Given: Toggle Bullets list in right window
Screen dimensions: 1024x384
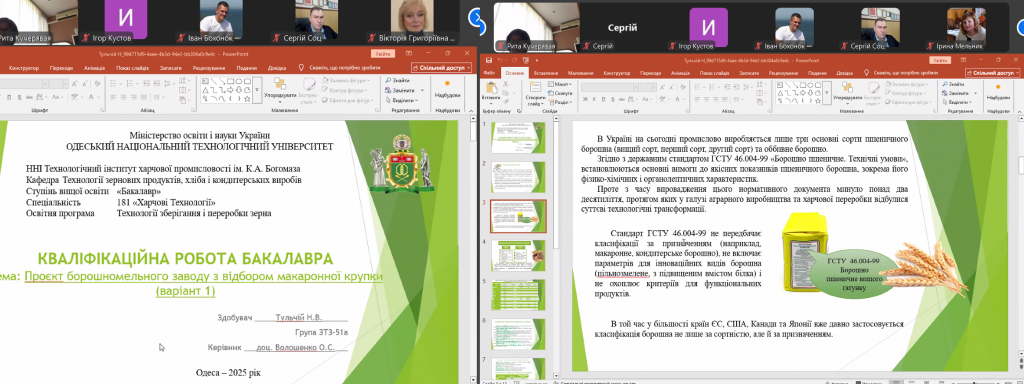Looking at the screenshot, I should (697, 87).
